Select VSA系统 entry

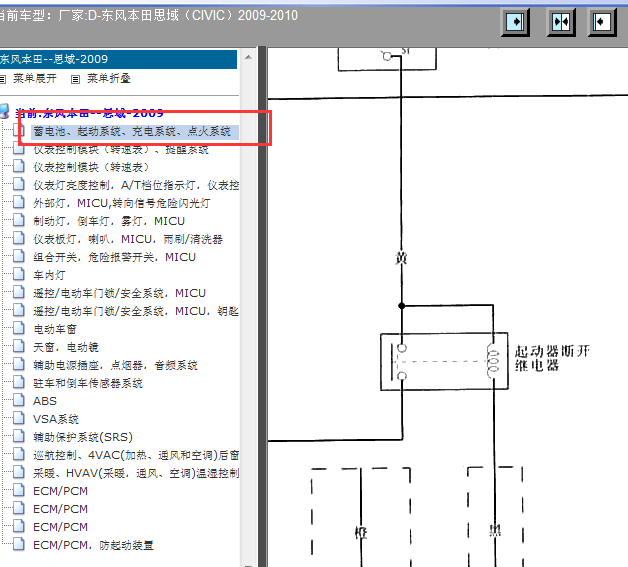pos(56,419)
